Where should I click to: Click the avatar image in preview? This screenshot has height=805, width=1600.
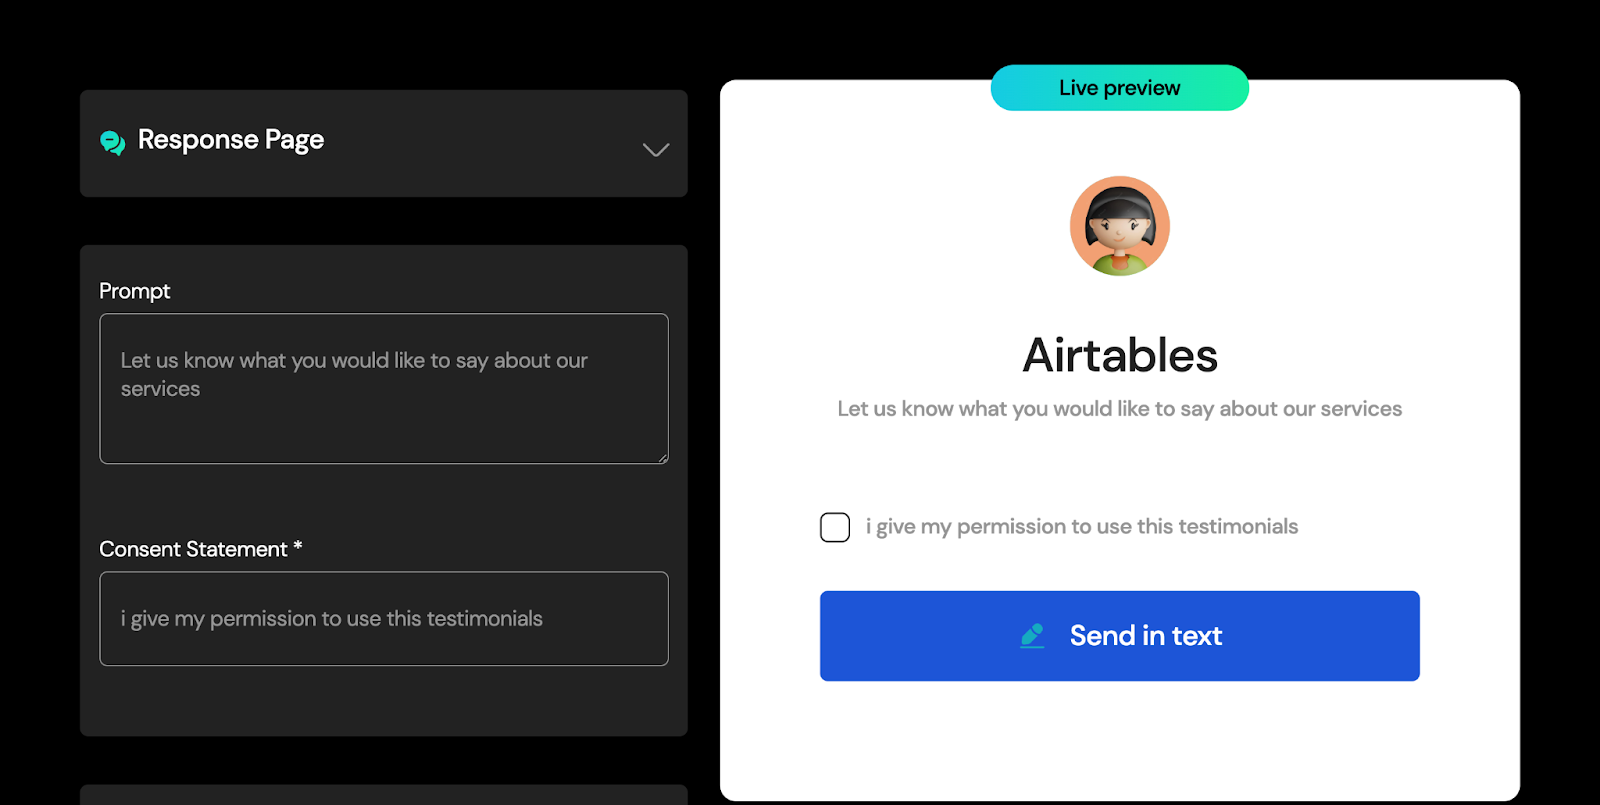(x=1120, y=226)
